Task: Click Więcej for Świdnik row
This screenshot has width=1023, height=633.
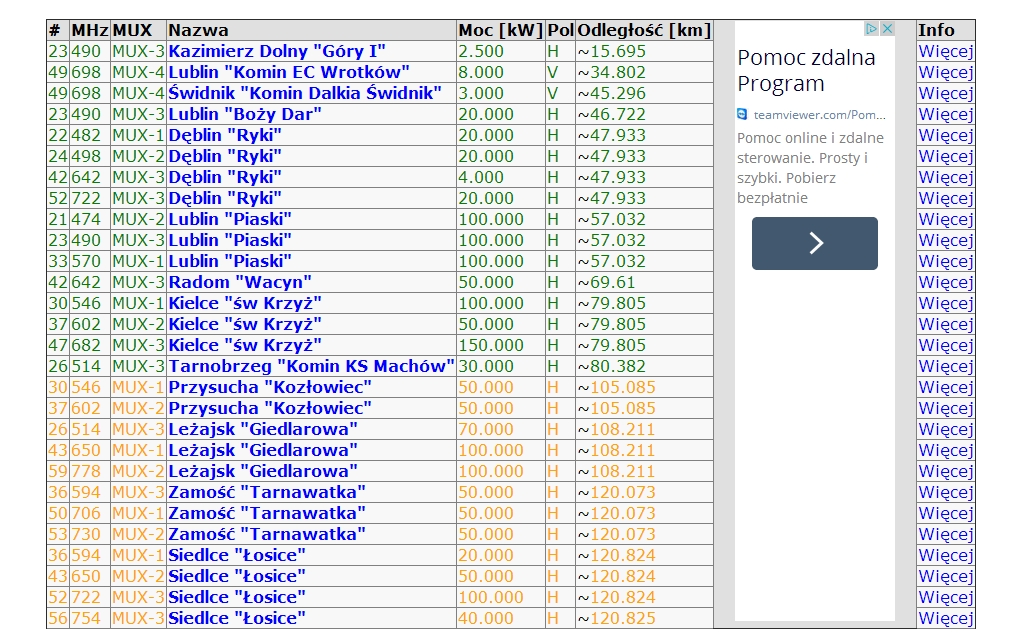Action: [945, 93]
